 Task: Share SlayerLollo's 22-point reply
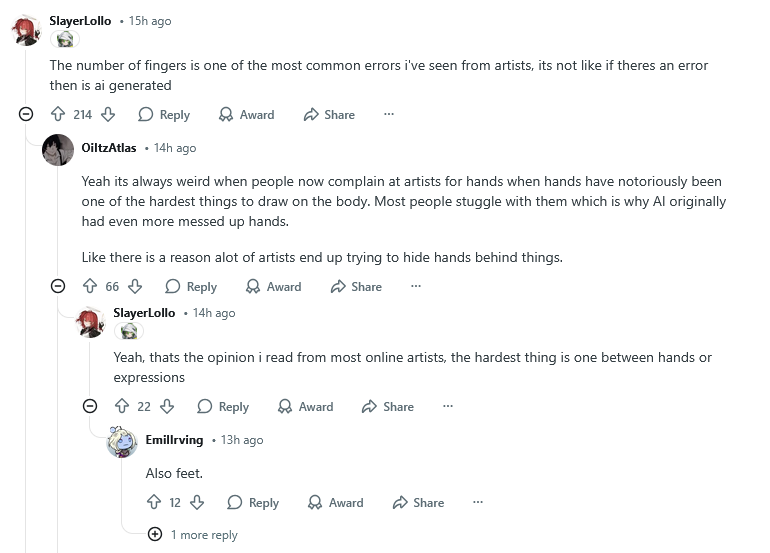[386, 407]
